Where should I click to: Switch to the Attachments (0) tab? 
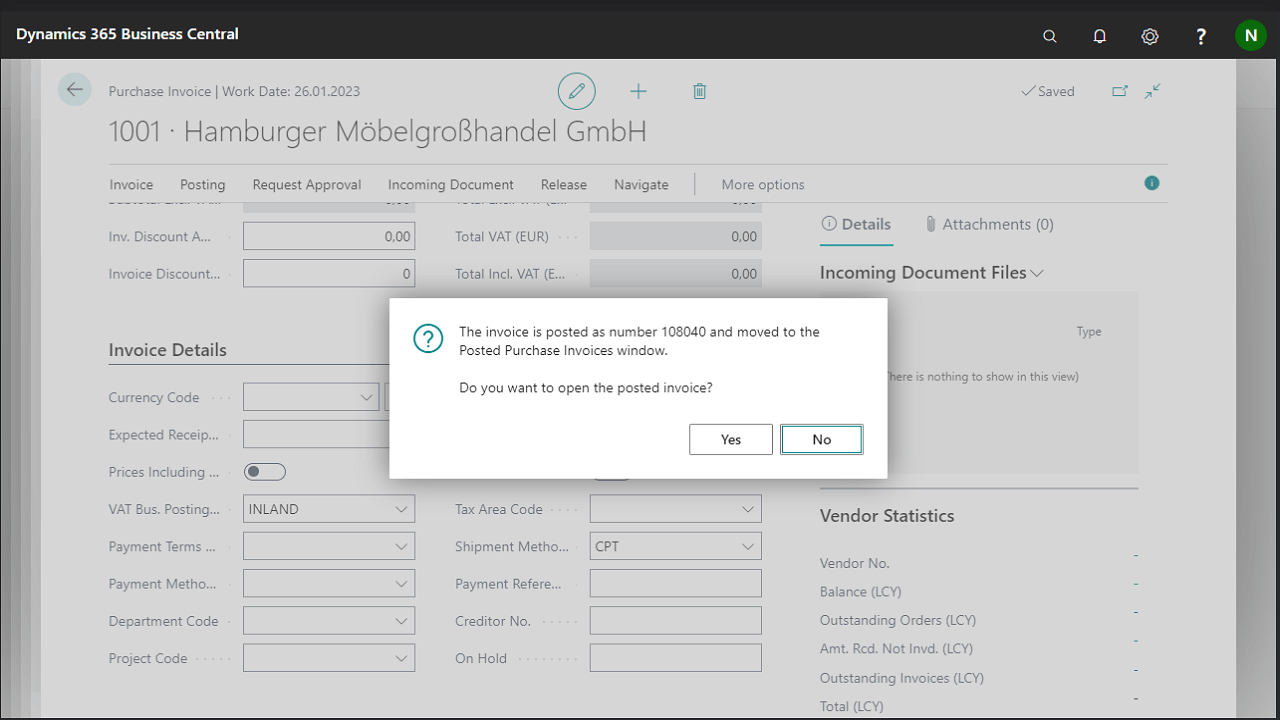click(988, 224)
